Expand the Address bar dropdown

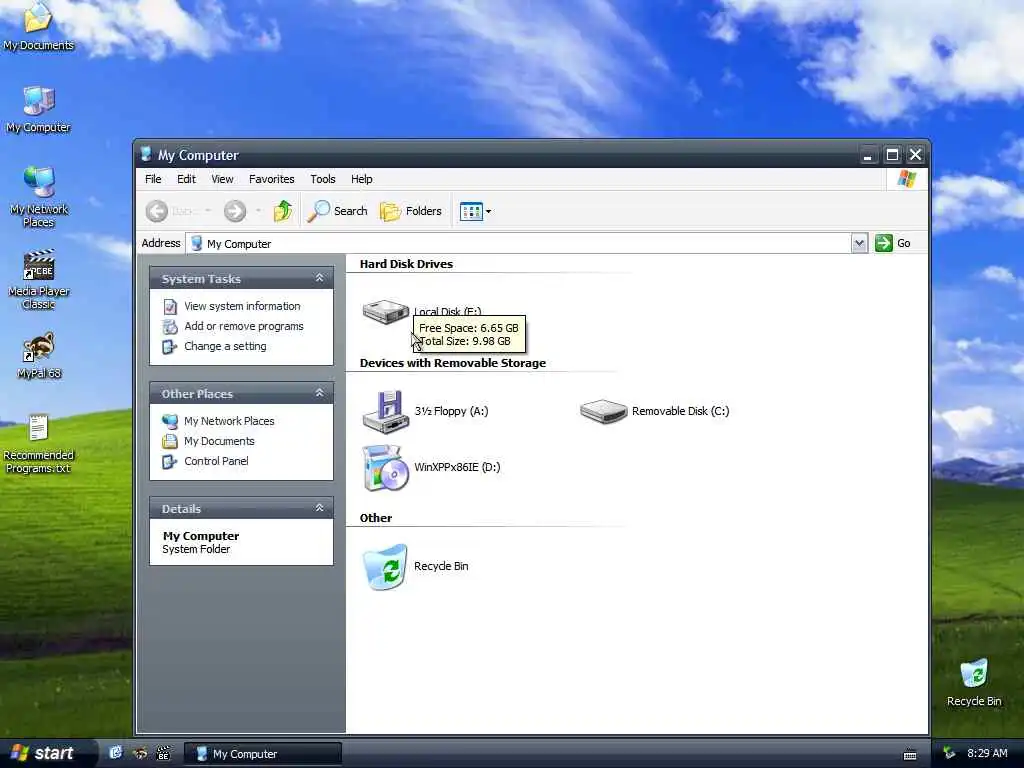pos(859,244)
